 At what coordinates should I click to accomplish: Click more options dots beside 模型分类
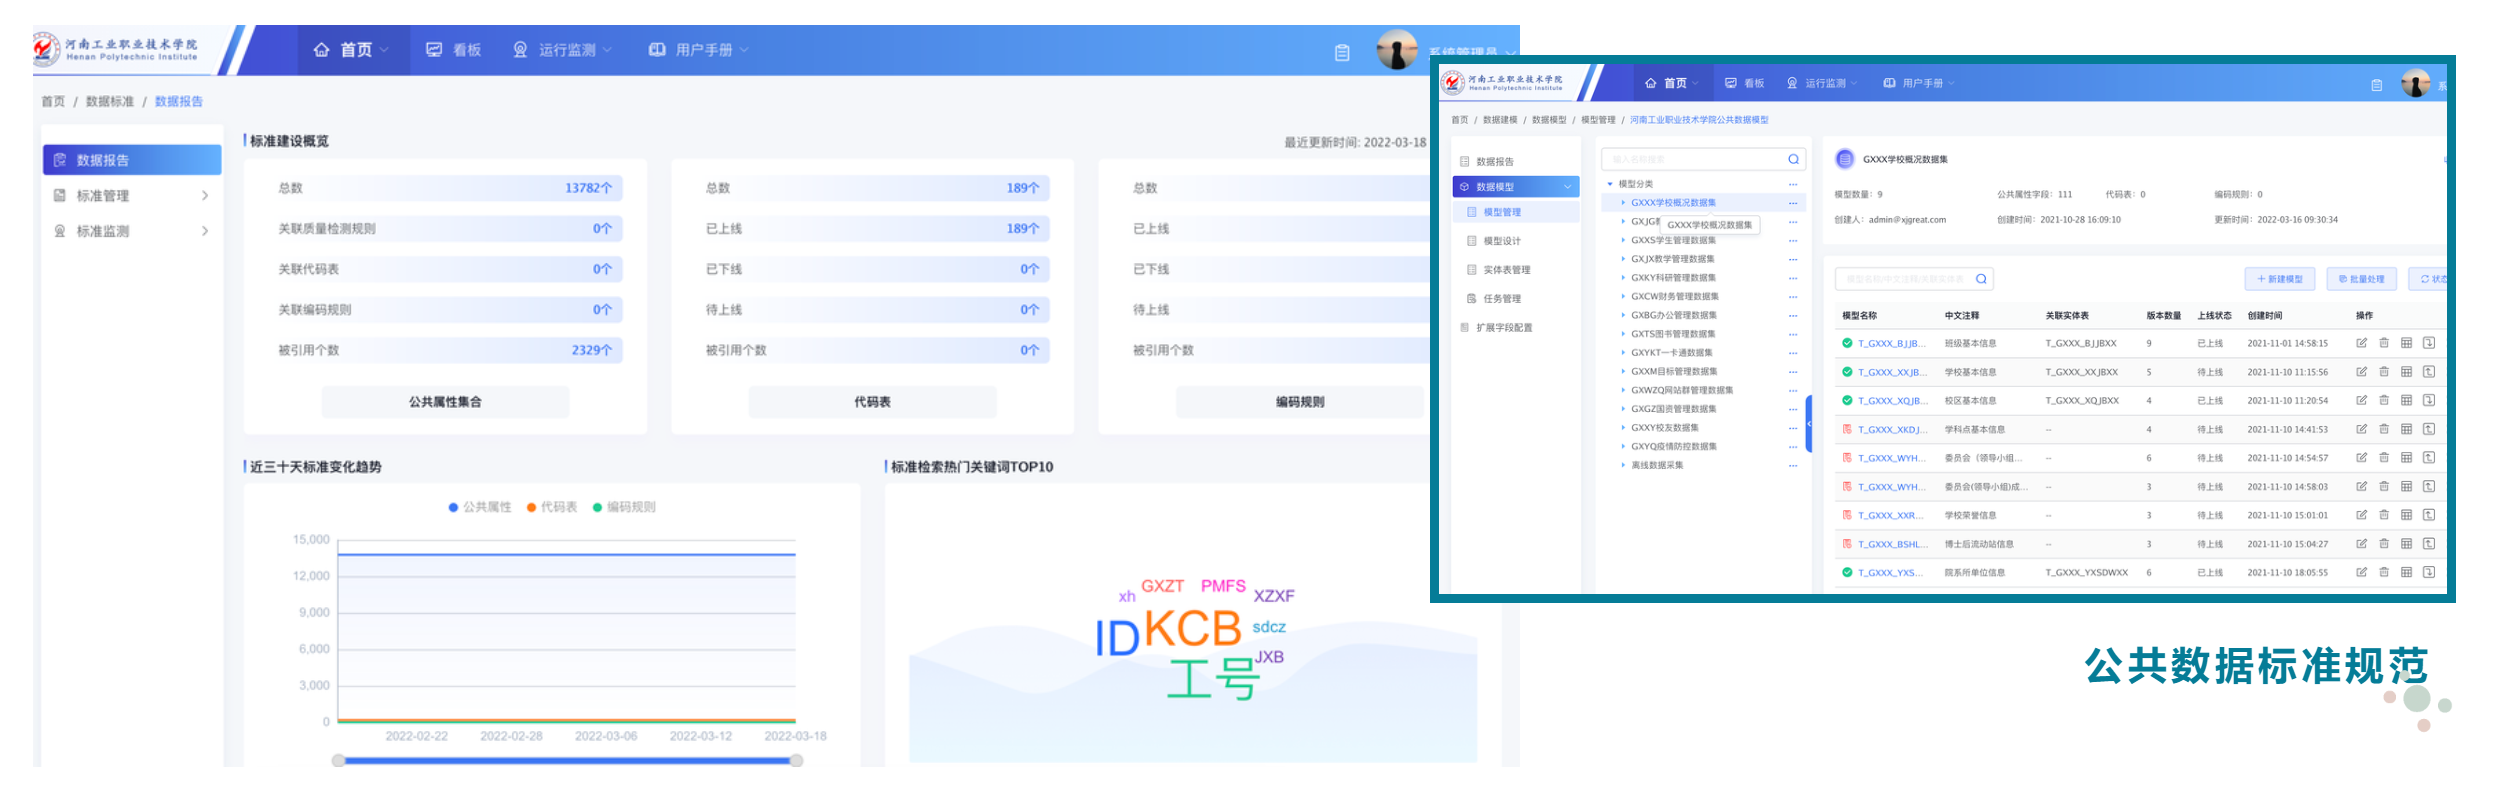(x=1793, y=185)
